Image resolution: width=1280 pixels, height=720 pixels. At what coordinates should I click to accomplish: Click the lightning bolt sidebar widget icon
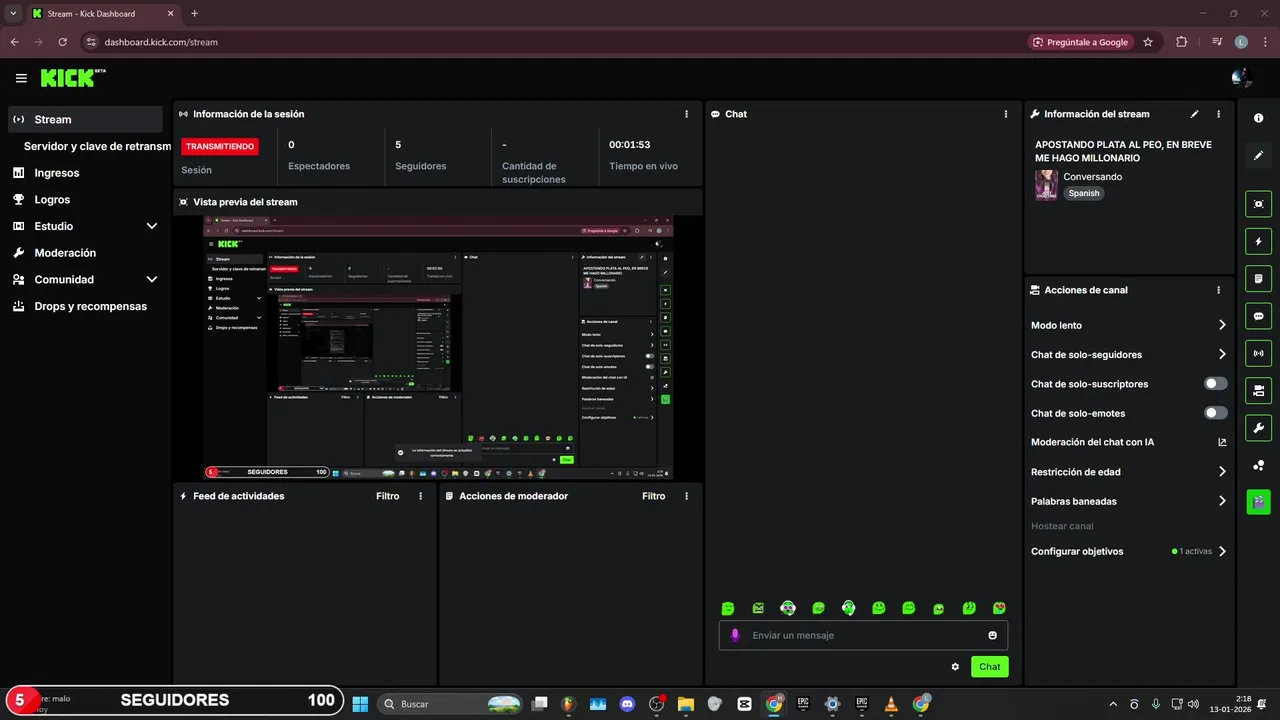[1258, 241]
